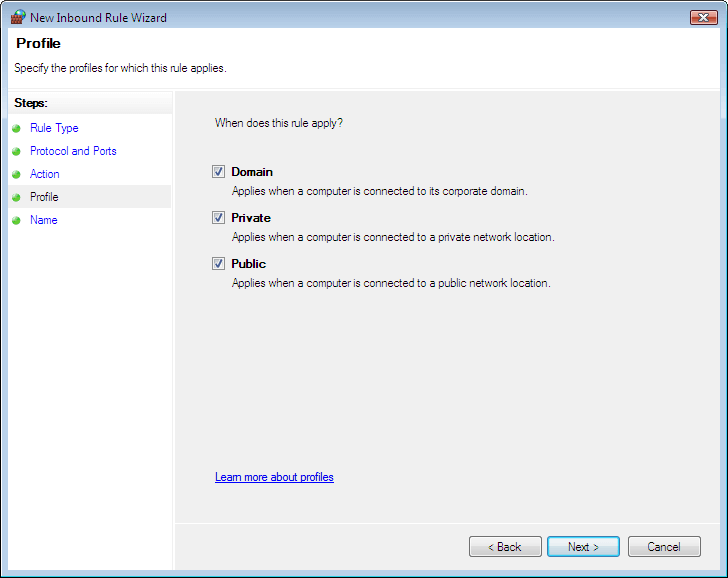Click the Back button
Image resolution: width=728 pixels, height=578 pixels.
[505, 546]
